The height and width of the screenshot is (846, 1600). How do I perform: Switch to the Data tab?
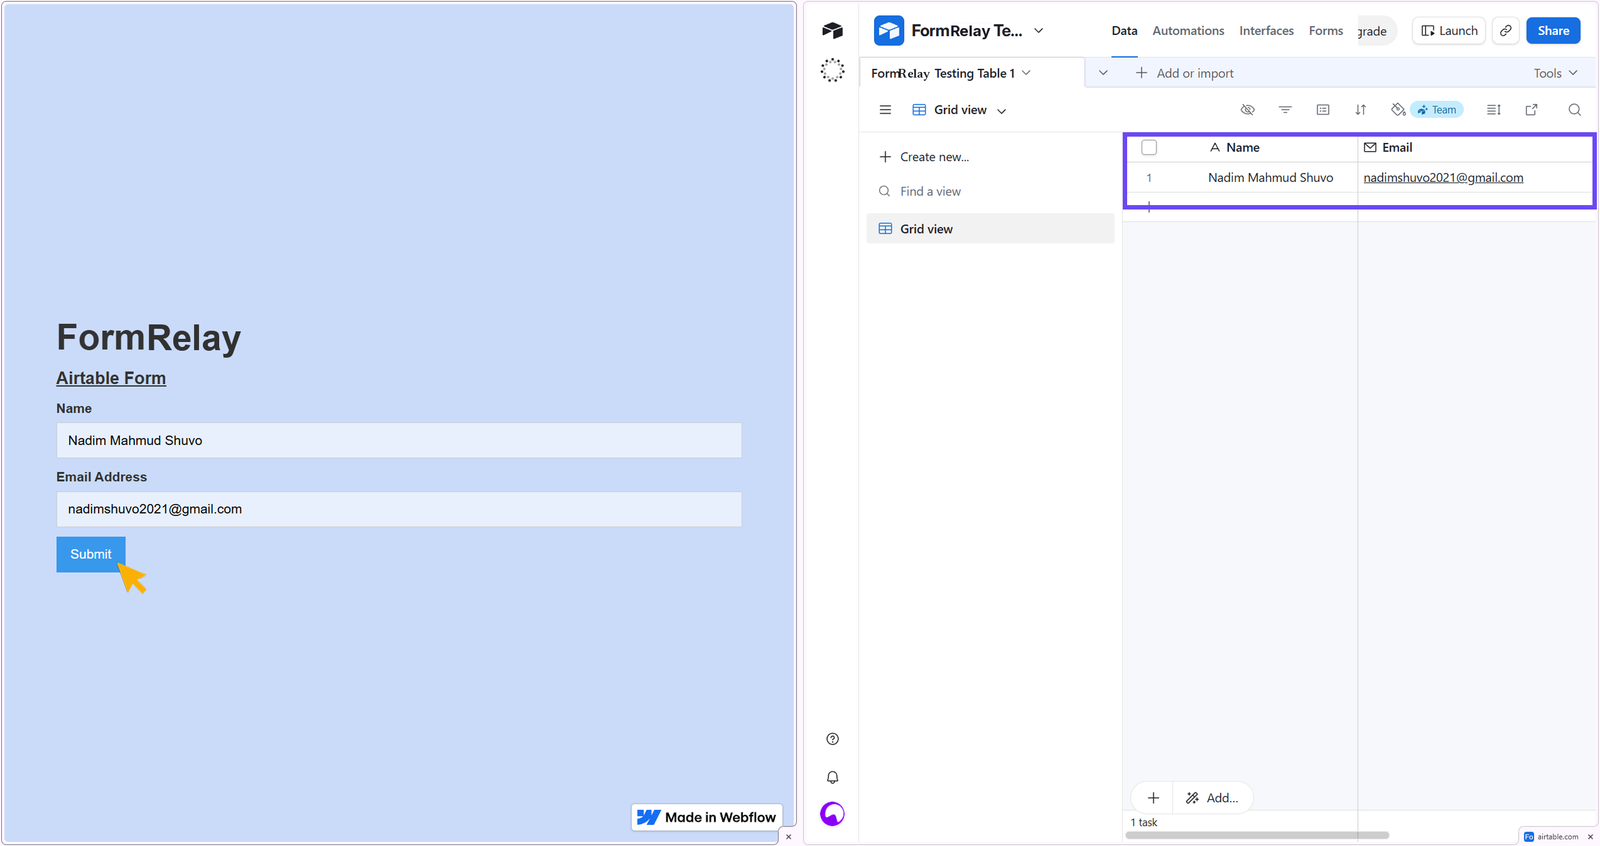pos(1124,31)
